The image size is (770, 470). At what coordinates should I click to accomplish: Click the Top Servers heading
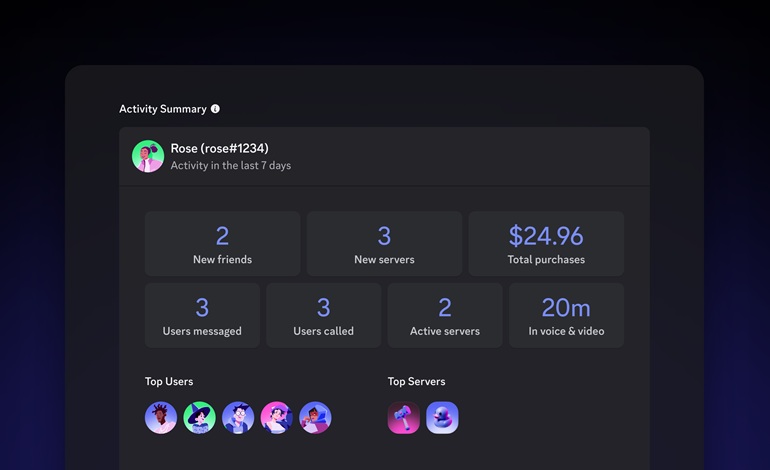[416, 381]
